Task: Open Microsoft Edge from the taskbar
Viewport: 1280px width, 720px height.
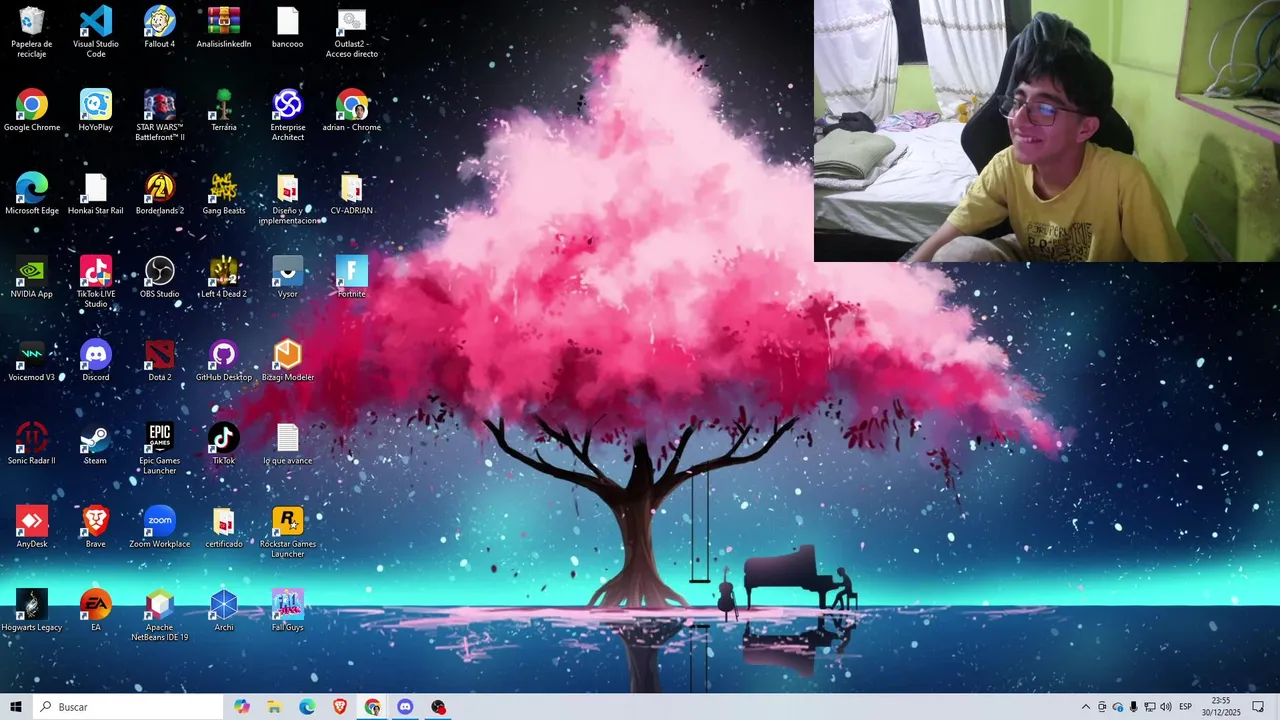Action: (x=307, y=707)
